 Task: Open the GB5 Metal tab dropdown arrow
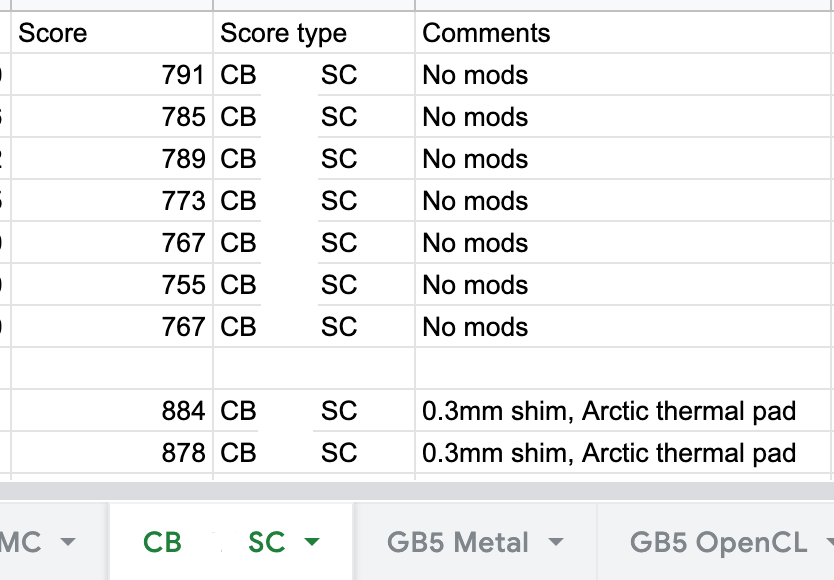point(556,543)
